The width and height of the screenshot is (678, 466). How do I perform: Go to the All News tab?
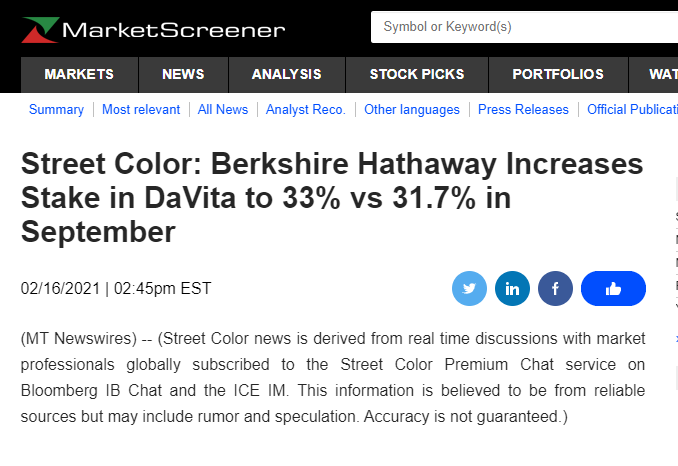[223, 110]
